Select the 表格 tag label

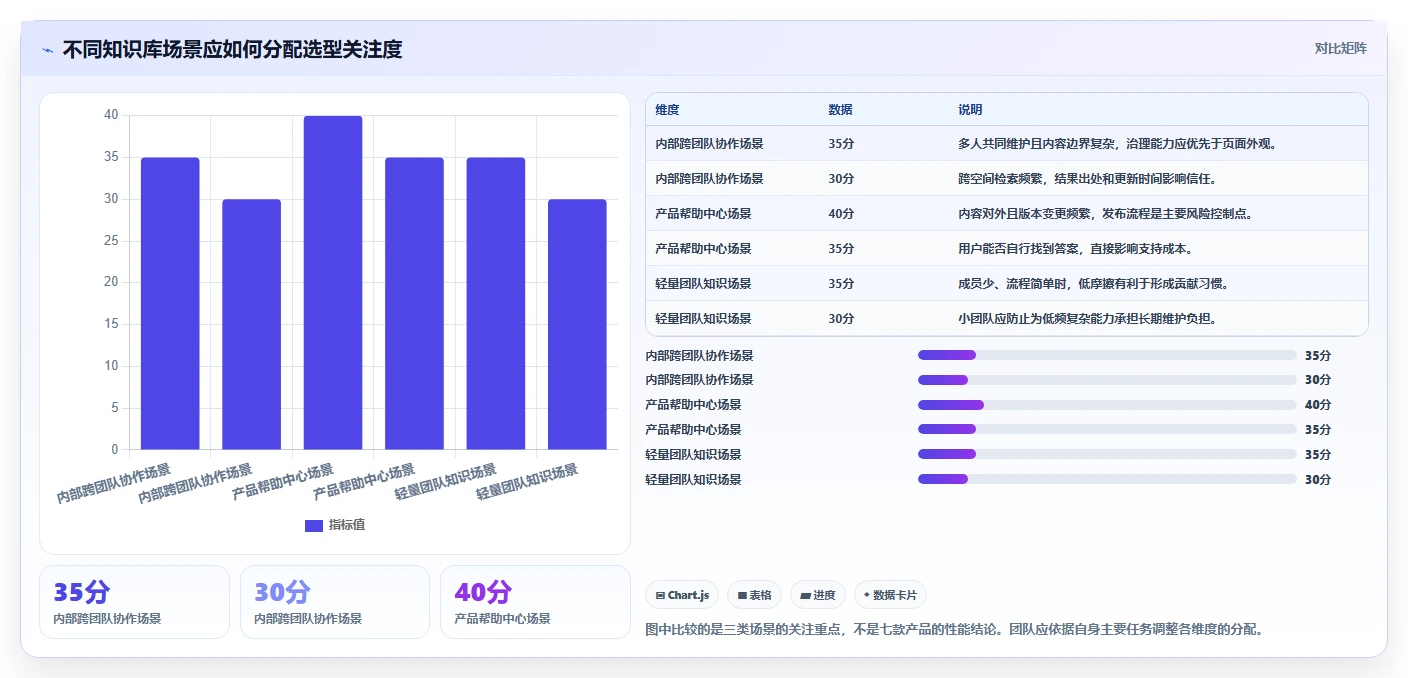coord(760,595)
